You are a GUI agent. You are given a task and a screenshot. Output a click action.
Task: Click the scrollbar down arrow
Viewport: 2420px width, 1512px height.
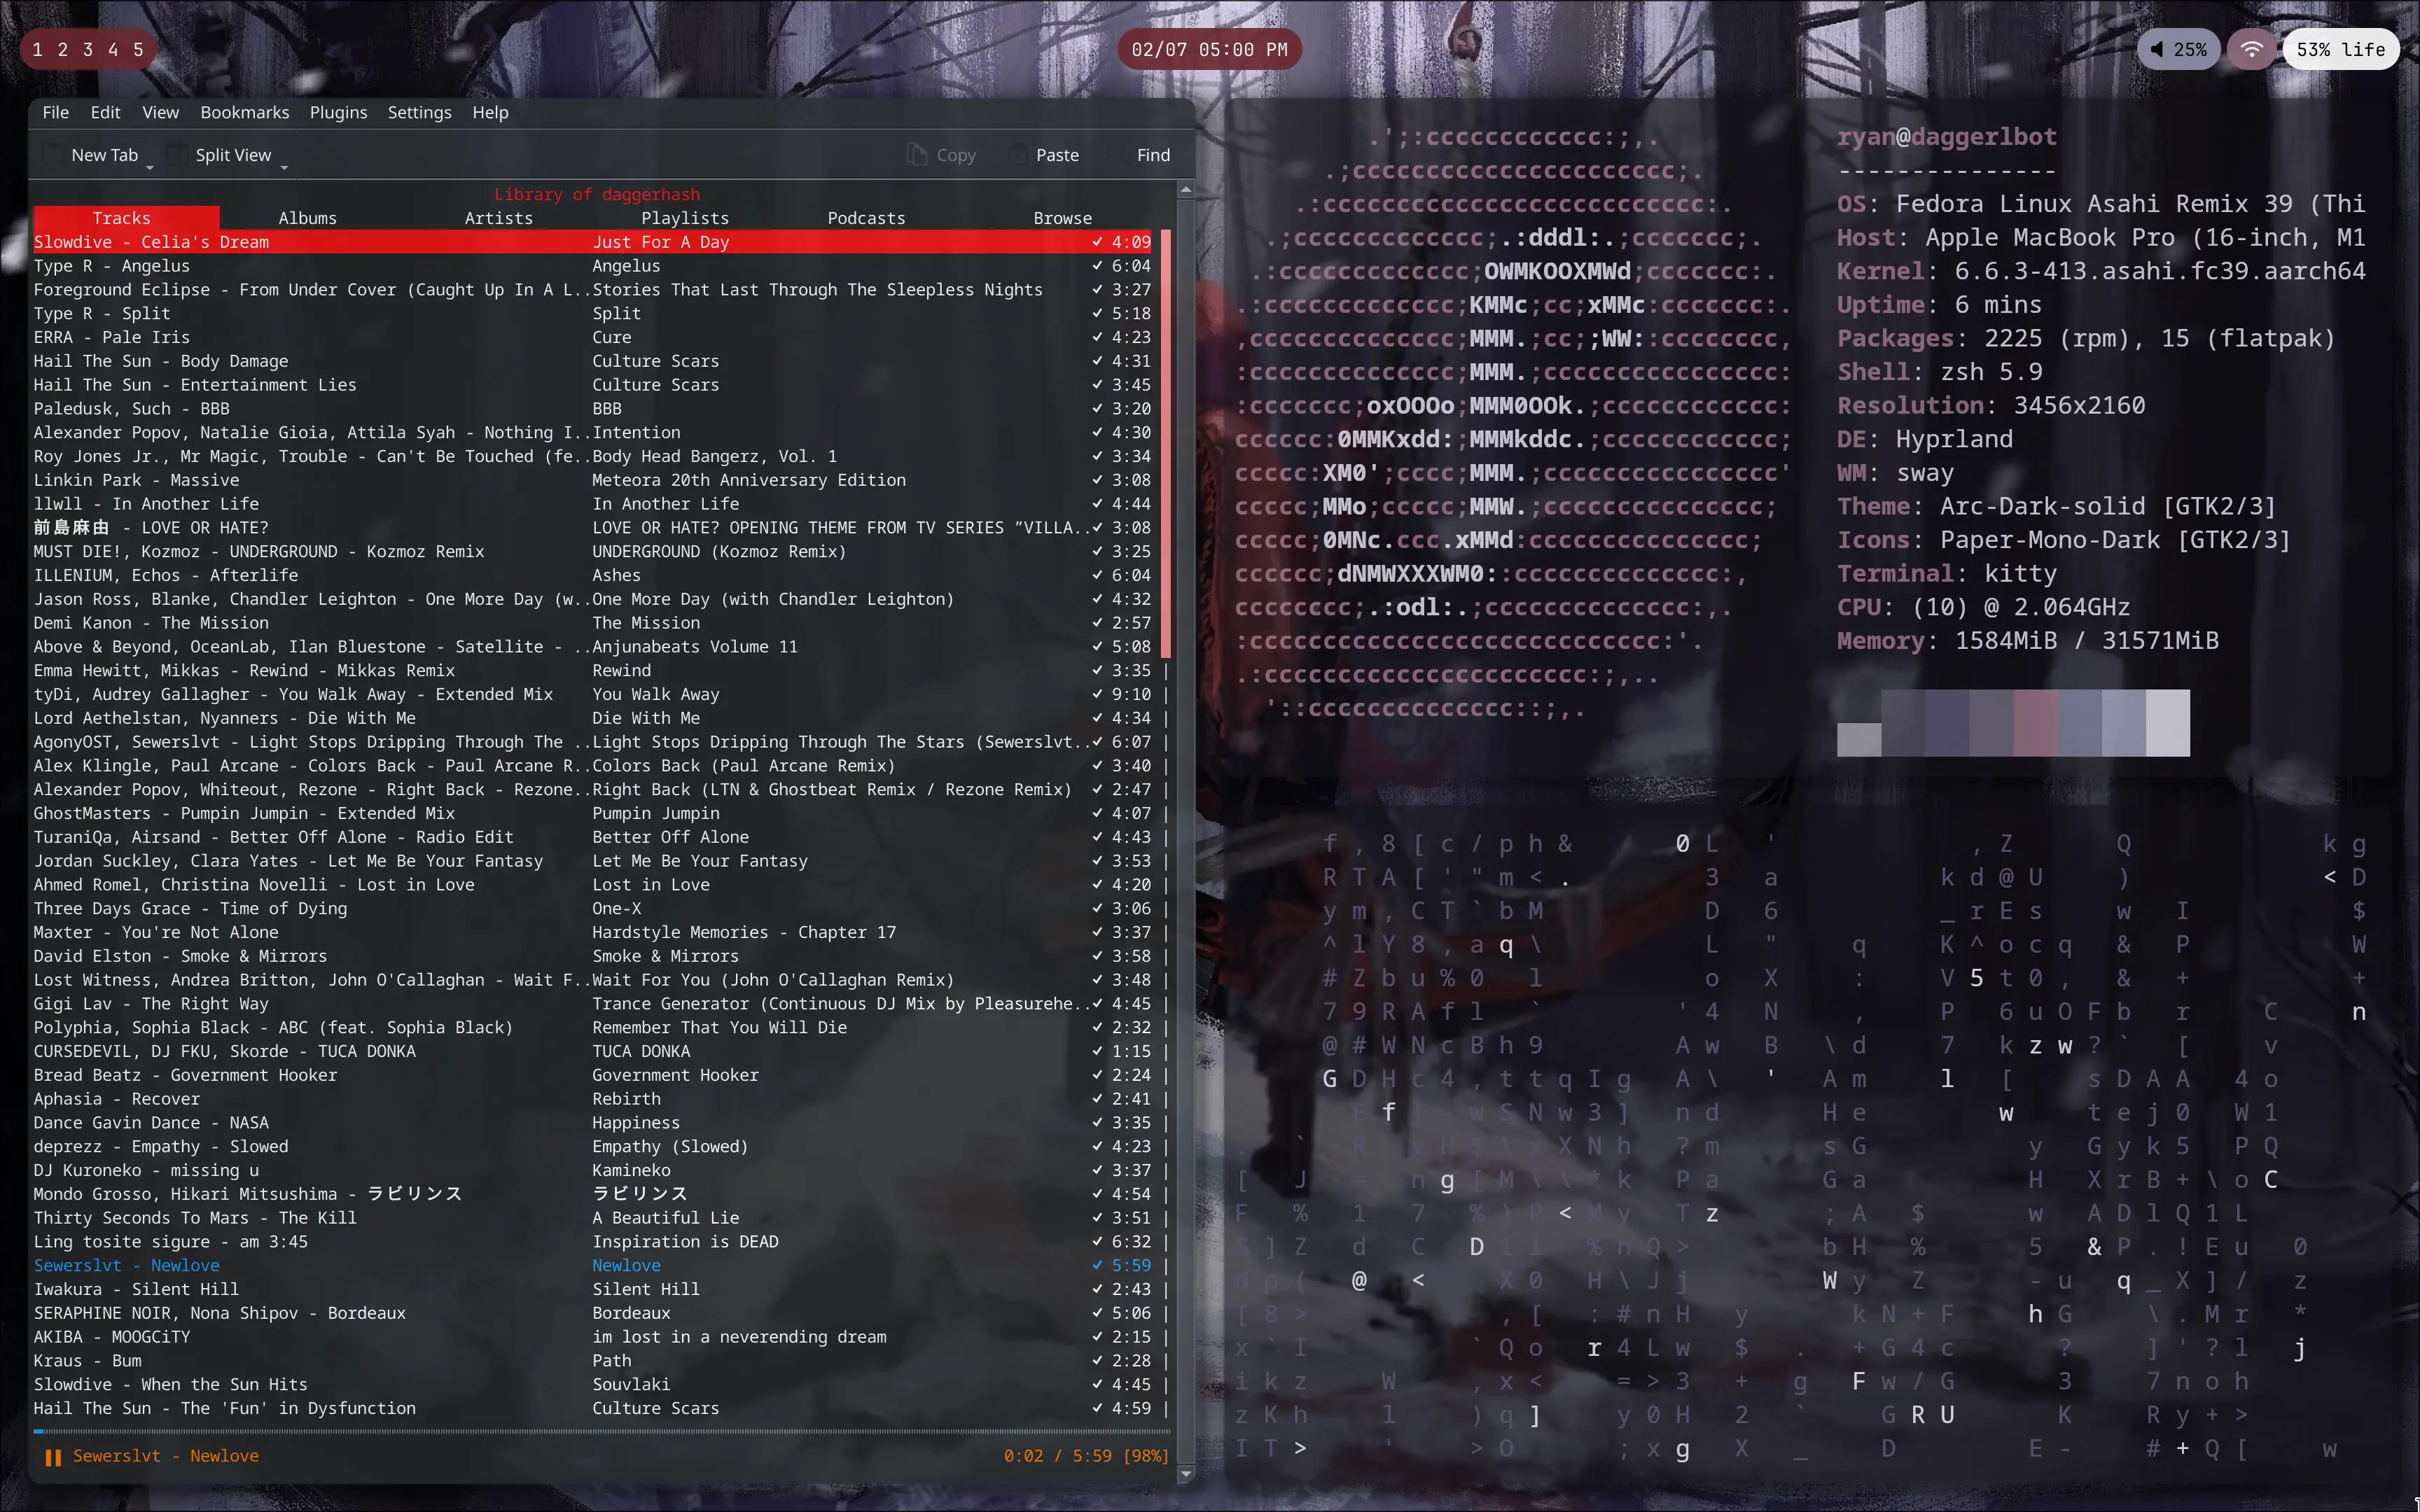[1185, 1474]
